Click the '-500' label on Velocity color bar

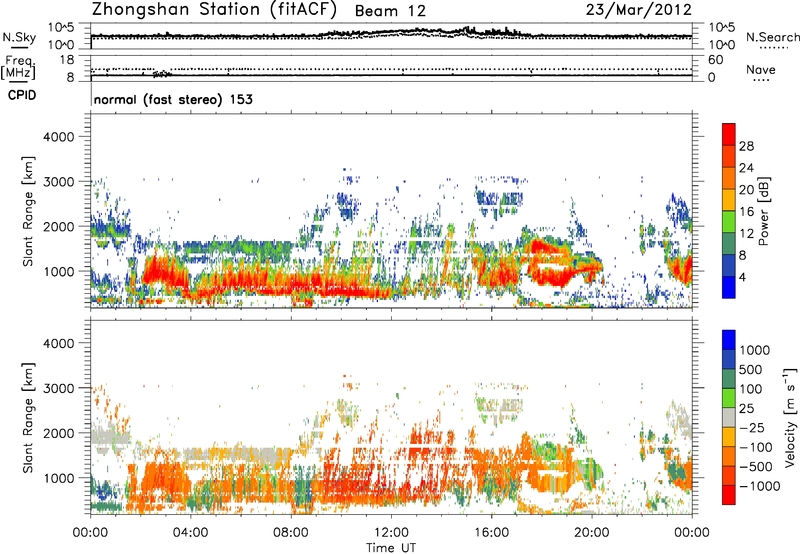755,467
